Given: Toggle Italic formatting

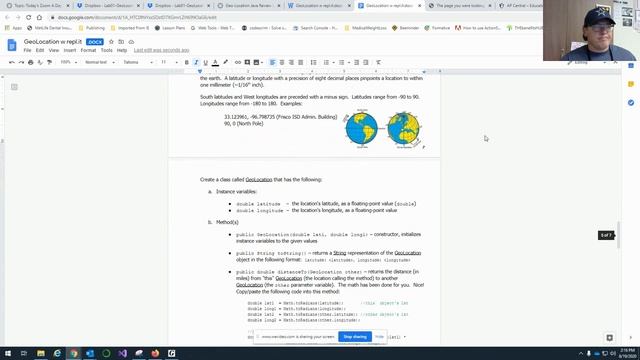Looking at the screenshot, I should (196, 62).
